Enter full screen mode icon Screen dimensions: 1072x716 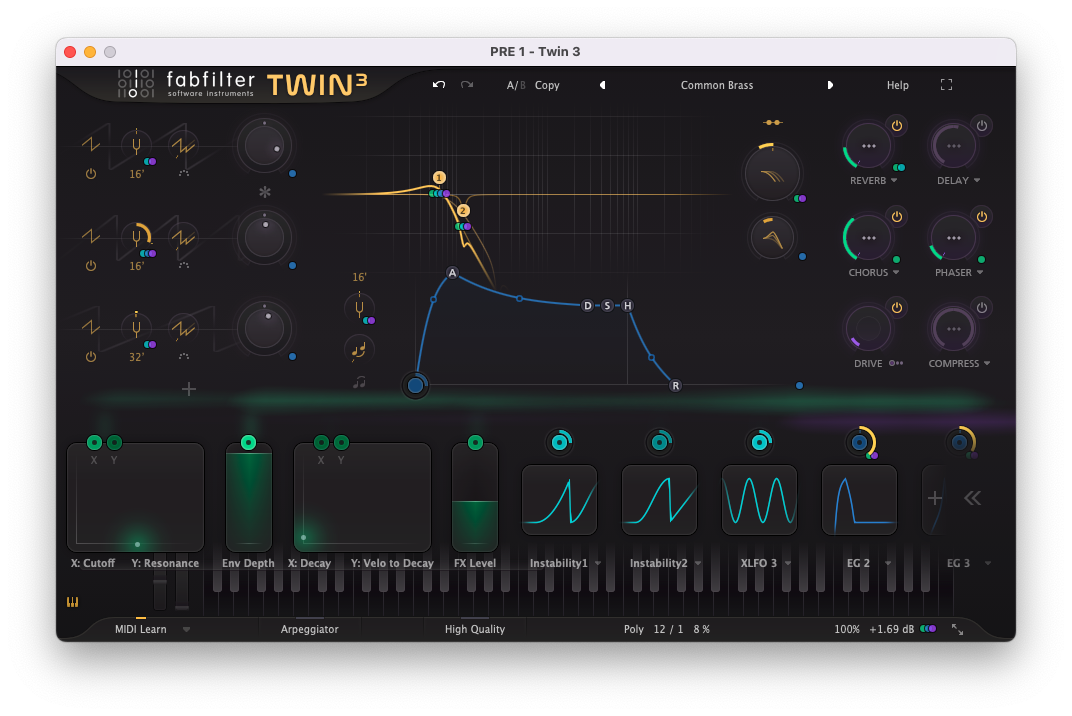(946, 85)
